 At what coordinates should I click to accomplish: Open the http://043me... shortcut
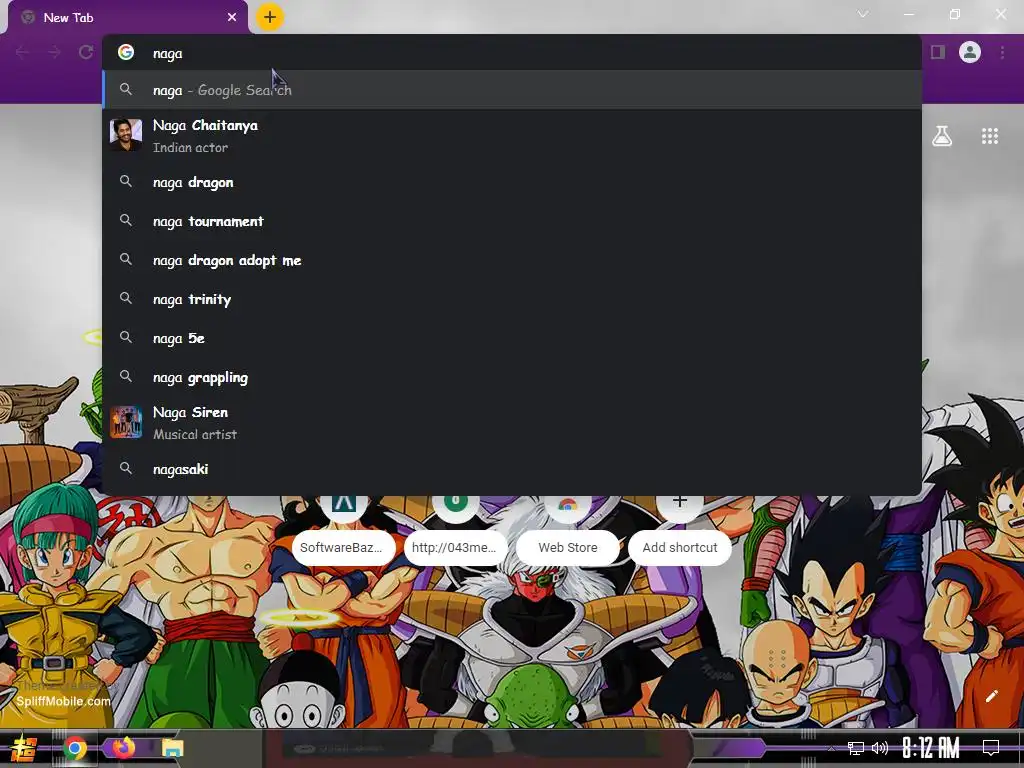tap(455, 531)
